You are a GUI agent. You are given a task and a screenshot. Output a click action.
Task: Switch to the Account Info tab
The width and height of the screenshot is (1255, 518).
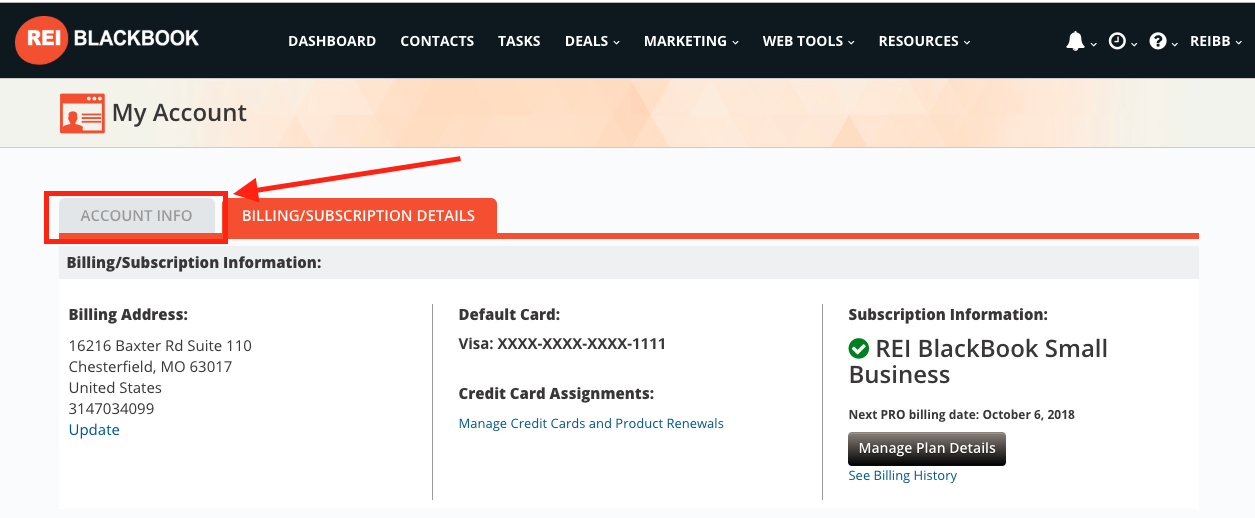[x=137, y=216]
